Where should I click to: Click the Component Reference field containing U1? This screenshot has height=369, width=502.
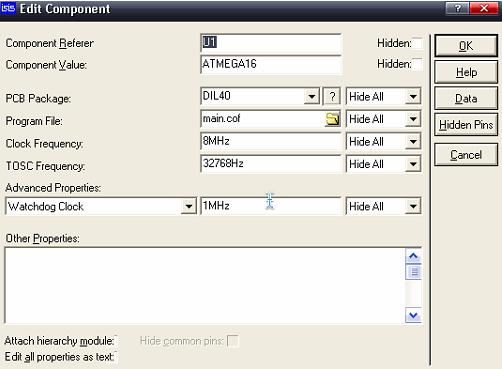coord(271,43)
